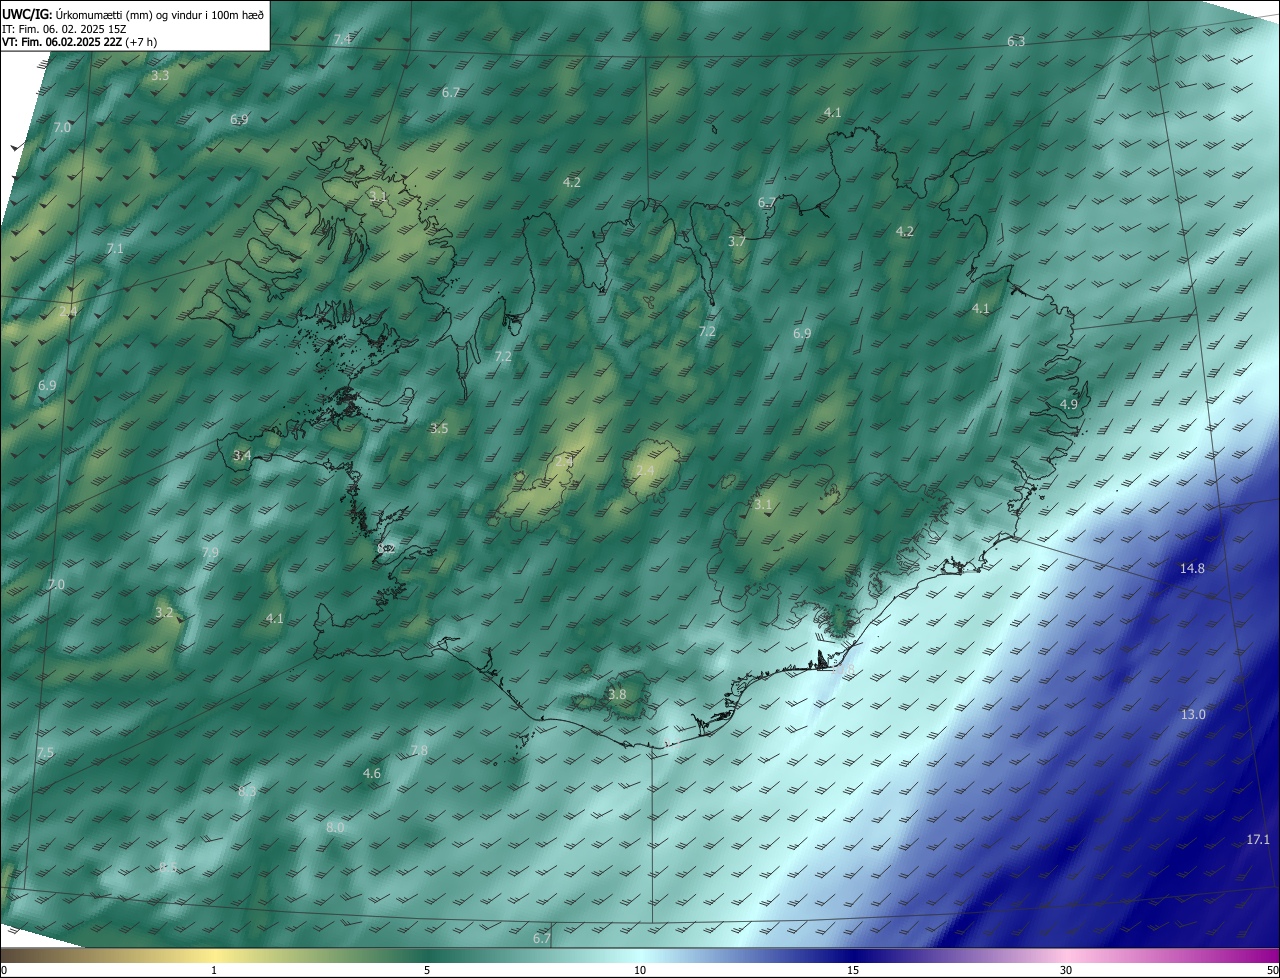Click the 14.8 value label
The height and width of the screenshot is (978, 1280).
click(x=1192, y=568)
